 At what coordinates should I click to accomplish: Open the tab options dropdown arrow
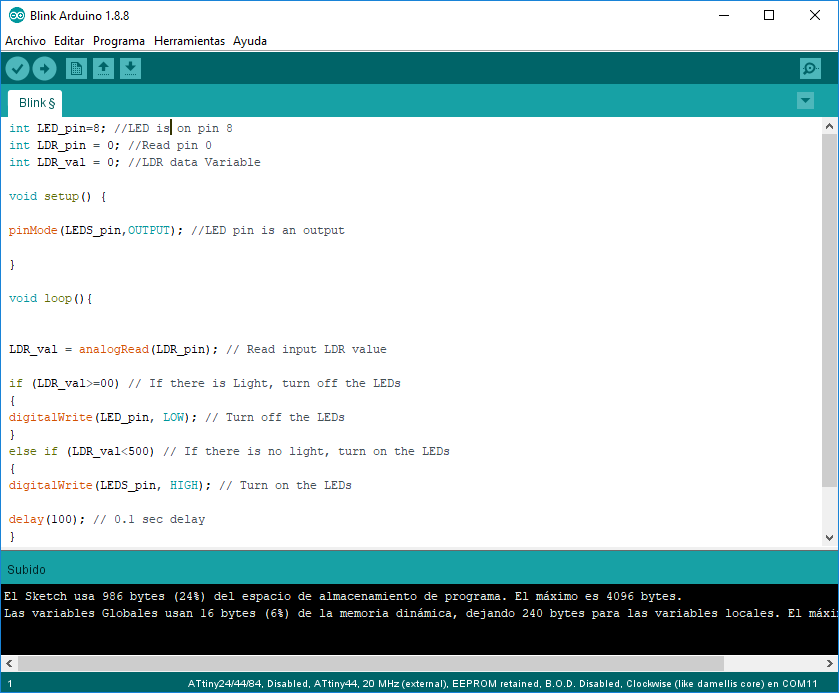805,101
